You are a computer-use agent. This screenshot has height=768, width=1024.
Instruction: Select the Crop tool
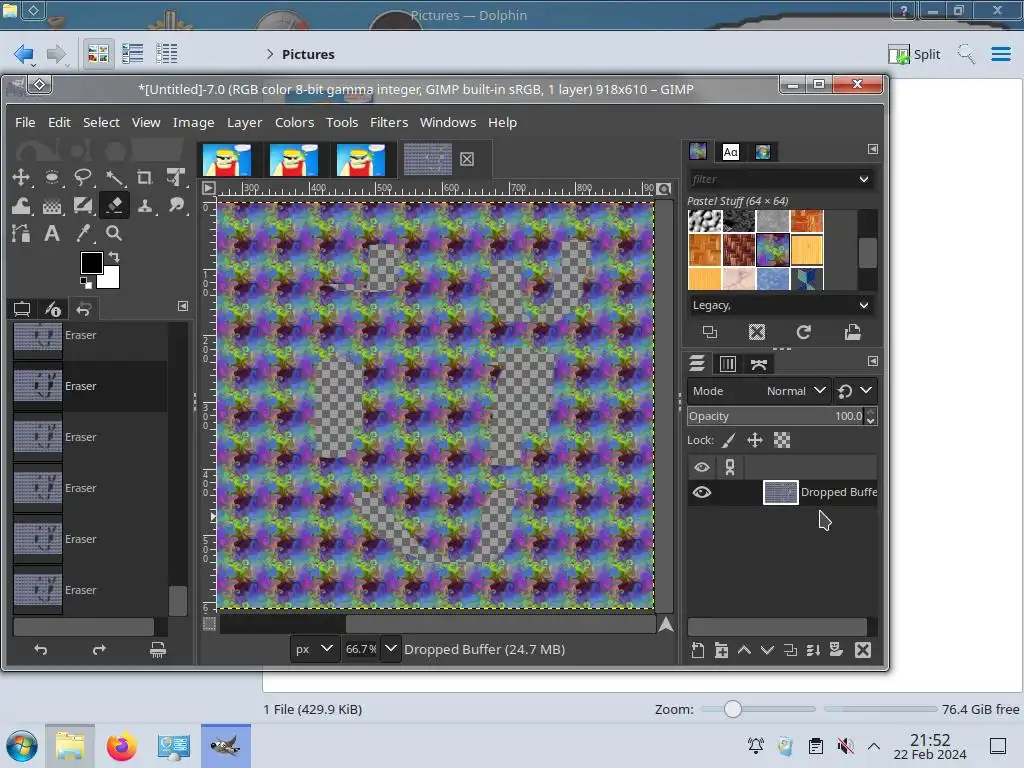pyautogui.click(x=145, y=177)
